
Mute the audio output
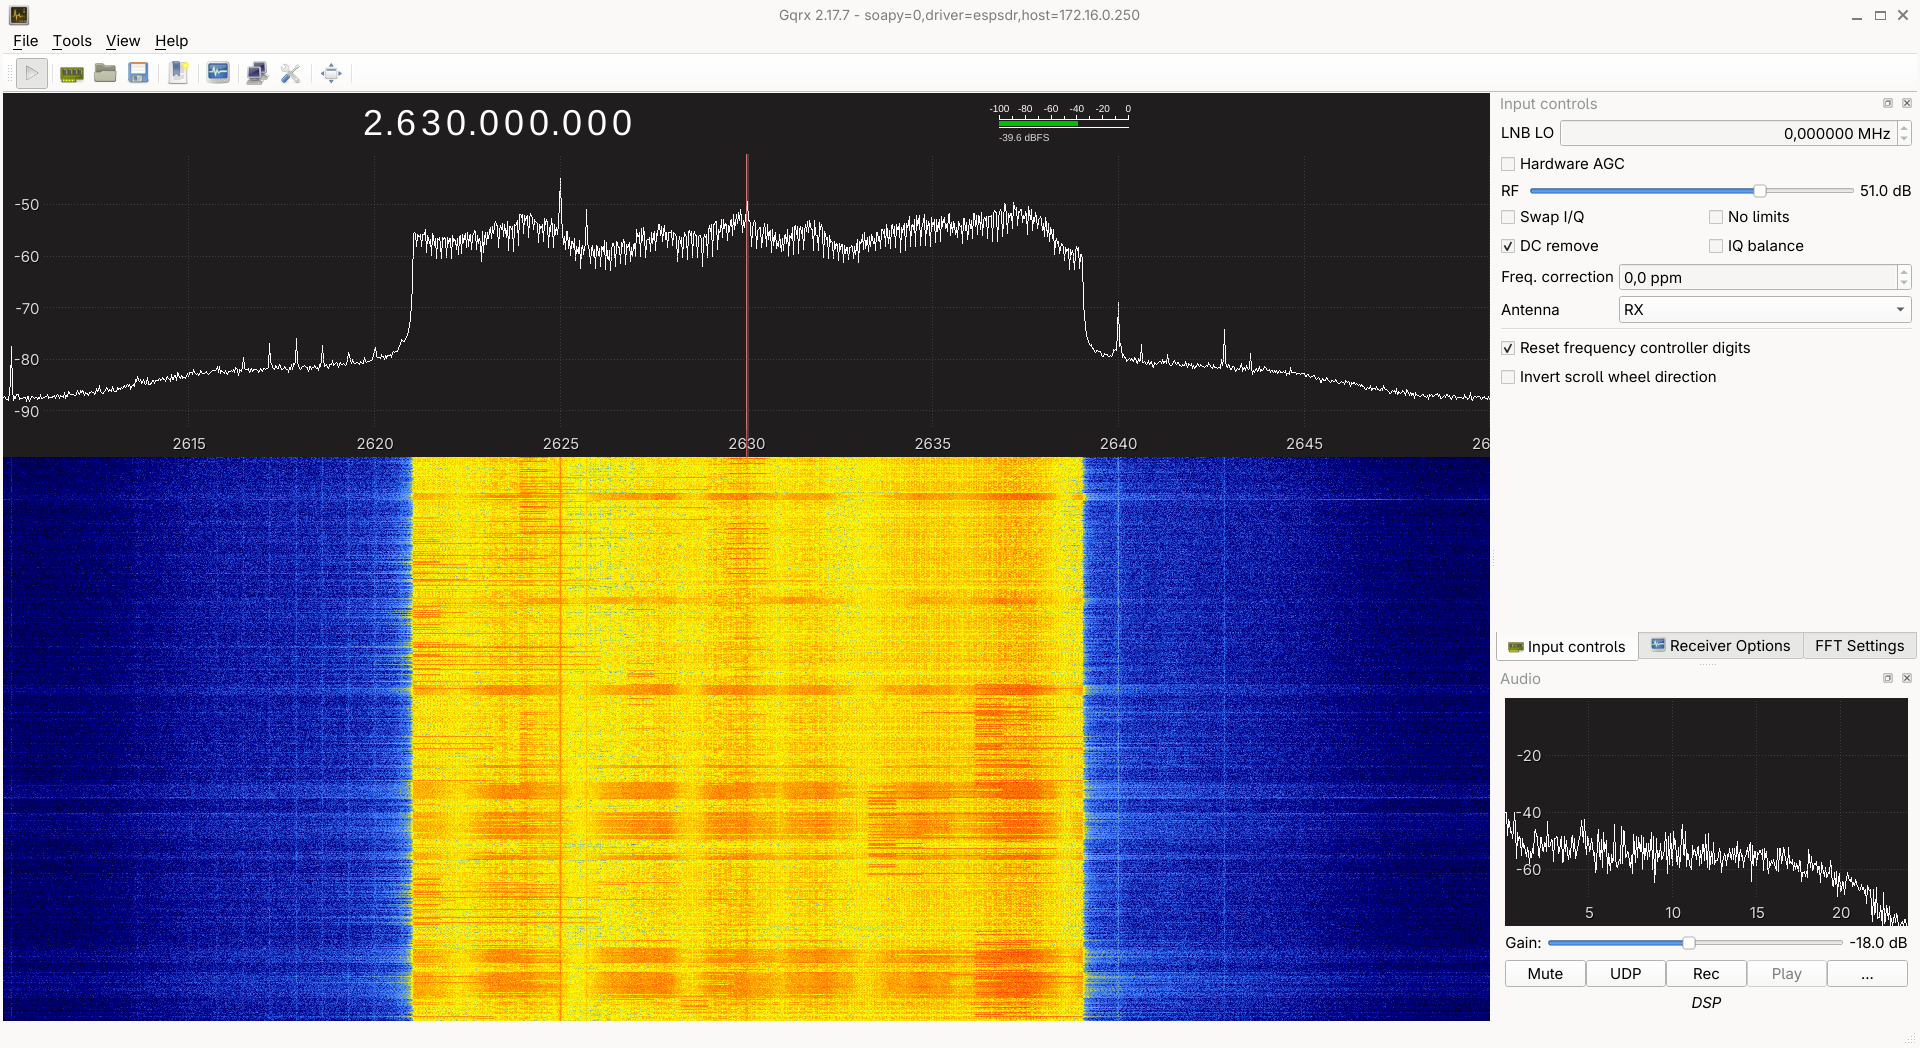(1545, 974)
